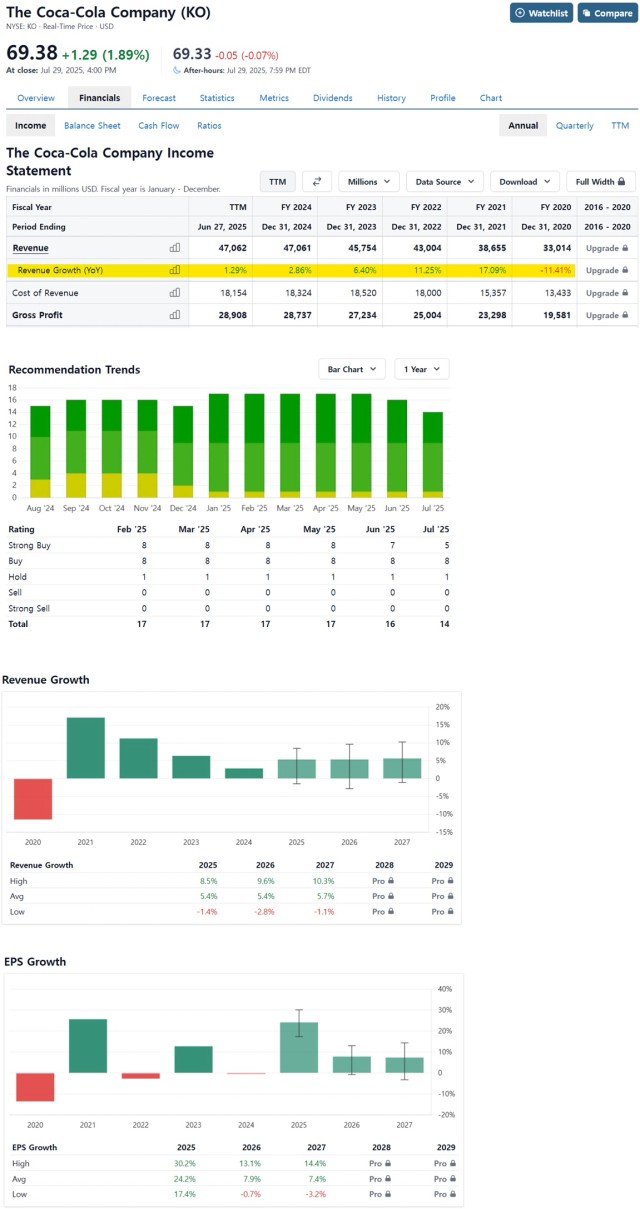Click the Strong Buy rating row label
Image resolution: width=640 pixels, height=1209 pixels.
[x=29, y=545]
